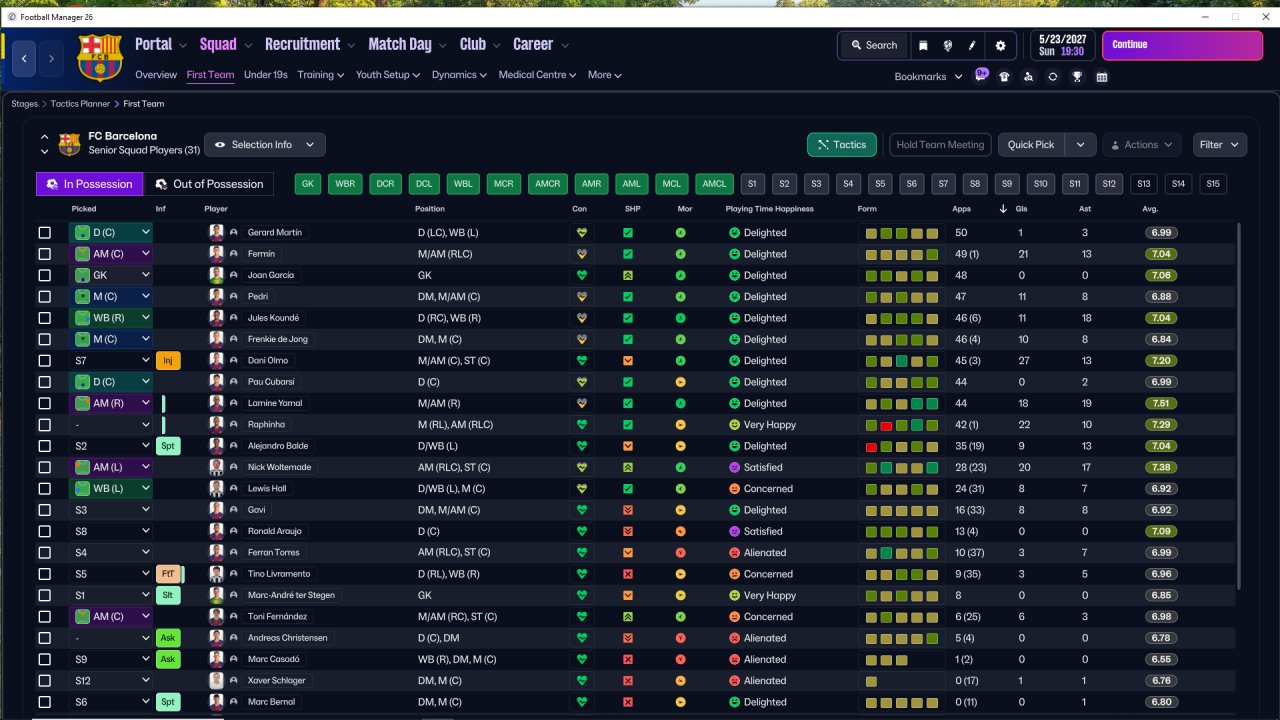The width and height of the screenshot is (1280, 720).
Task: Click Lamine Yamal's player portrait icon
Action: pyautogui.click(x=215, y=403)
